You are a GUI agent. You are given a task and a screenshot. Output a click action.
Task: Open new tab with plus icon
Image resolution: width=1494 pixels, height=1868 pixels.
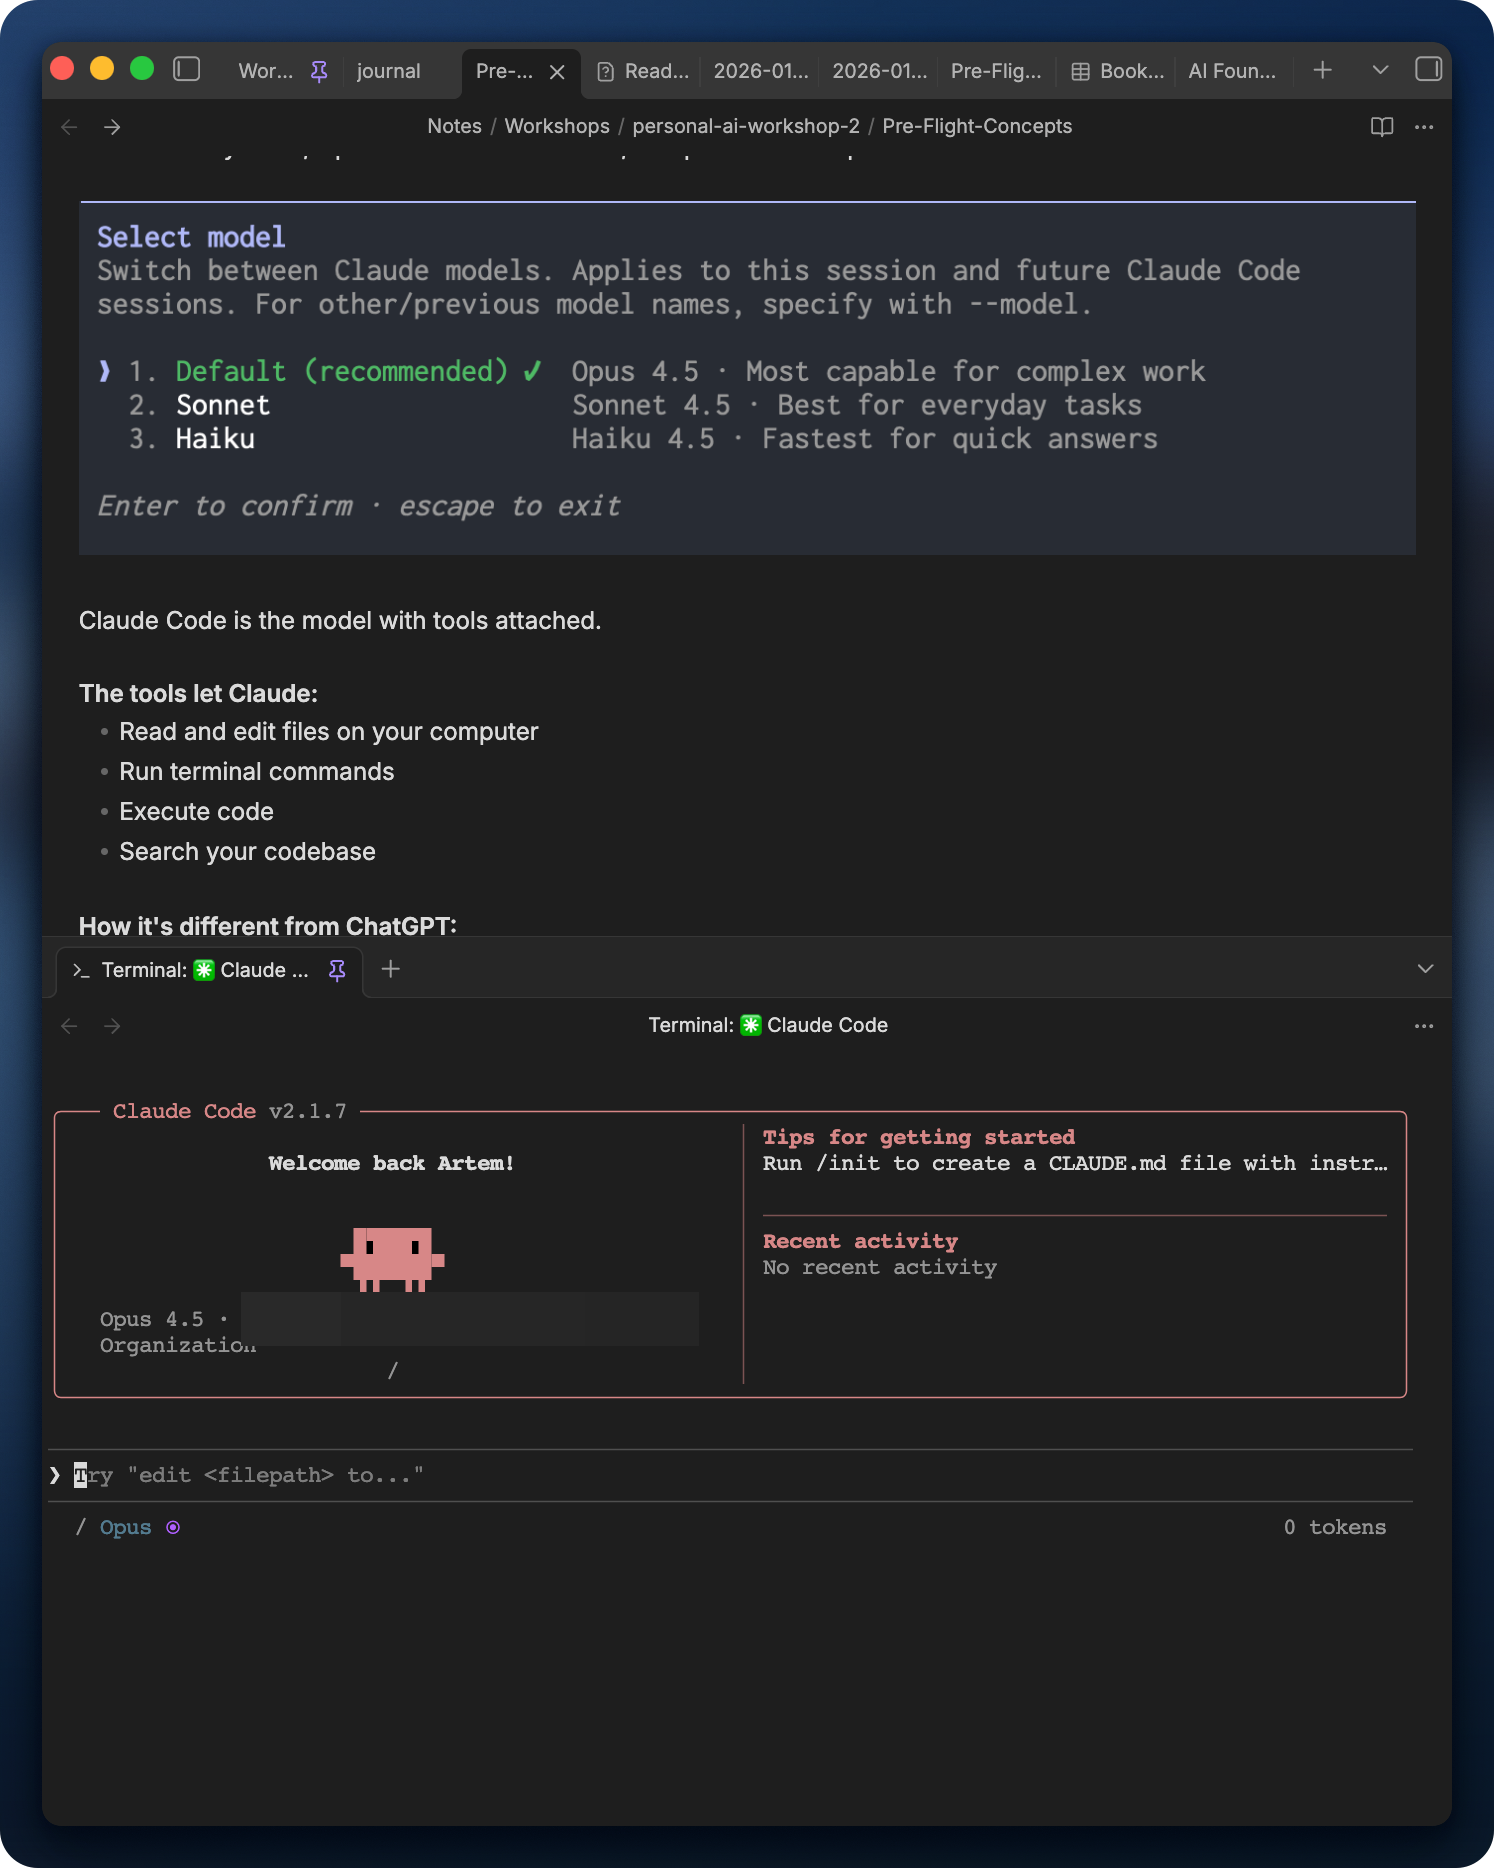[1322, 70]
